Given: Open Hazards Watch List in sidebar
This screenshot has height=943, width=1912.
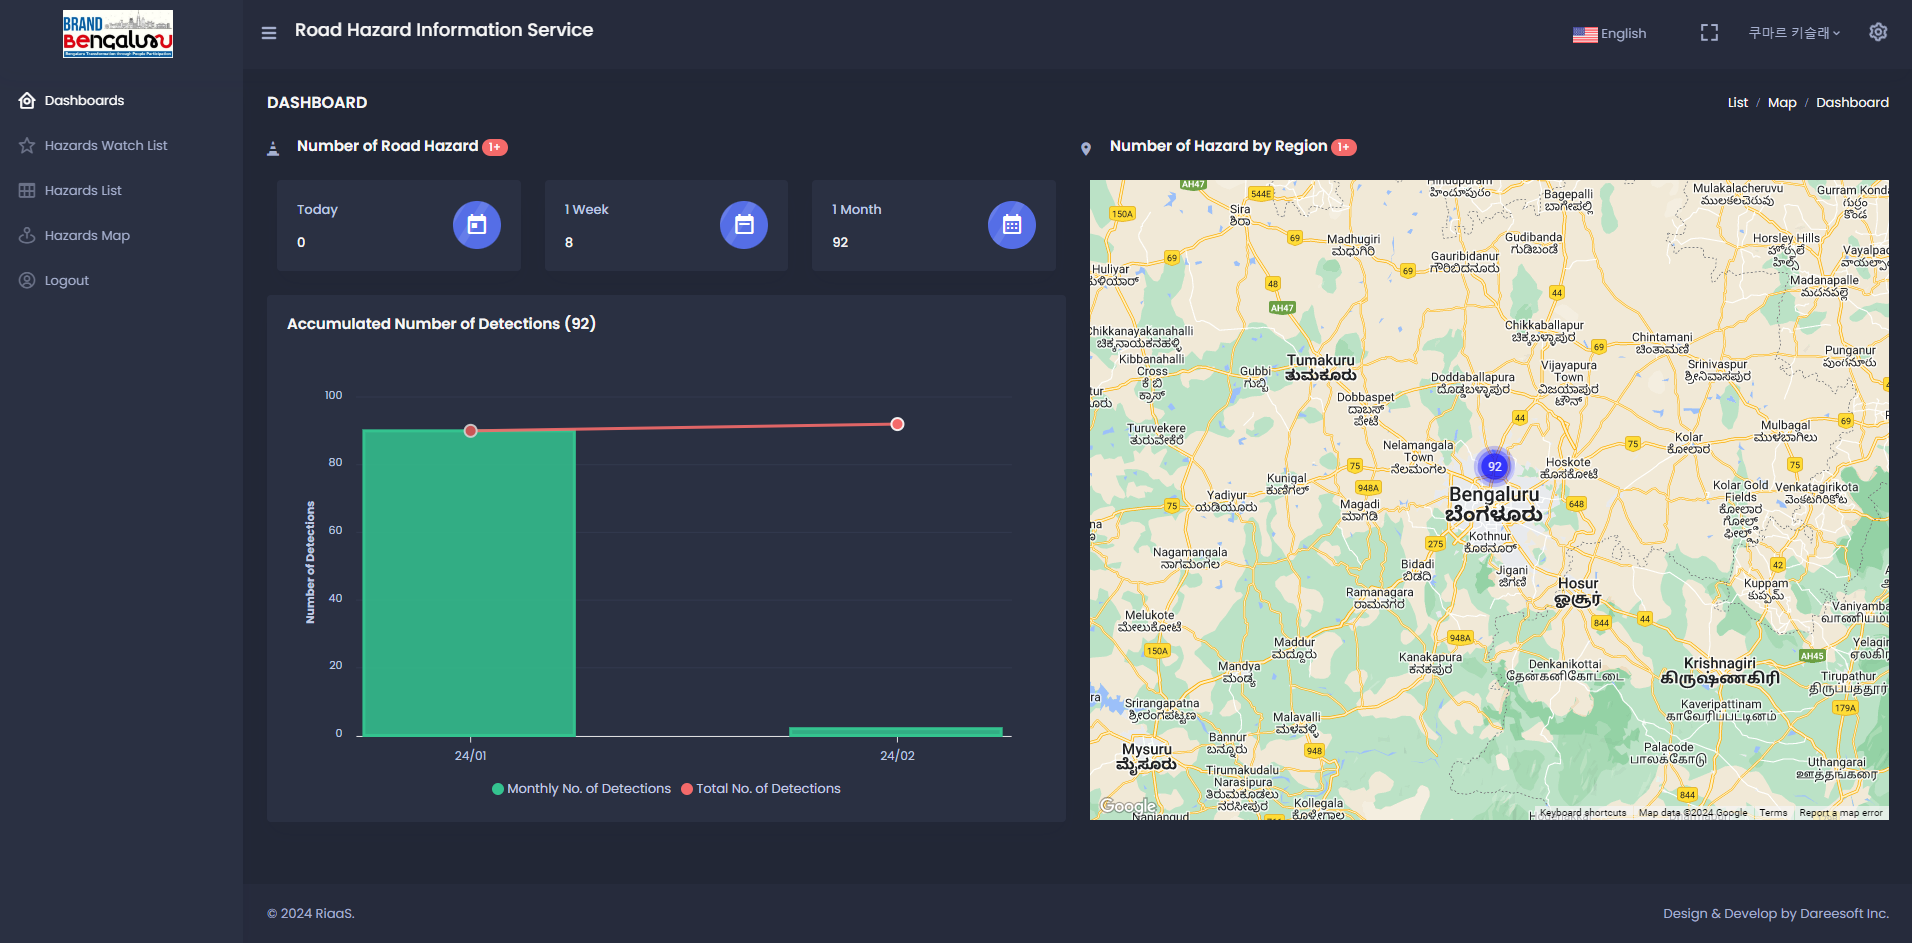Looking at the screenshot, I should coord(105,146).
